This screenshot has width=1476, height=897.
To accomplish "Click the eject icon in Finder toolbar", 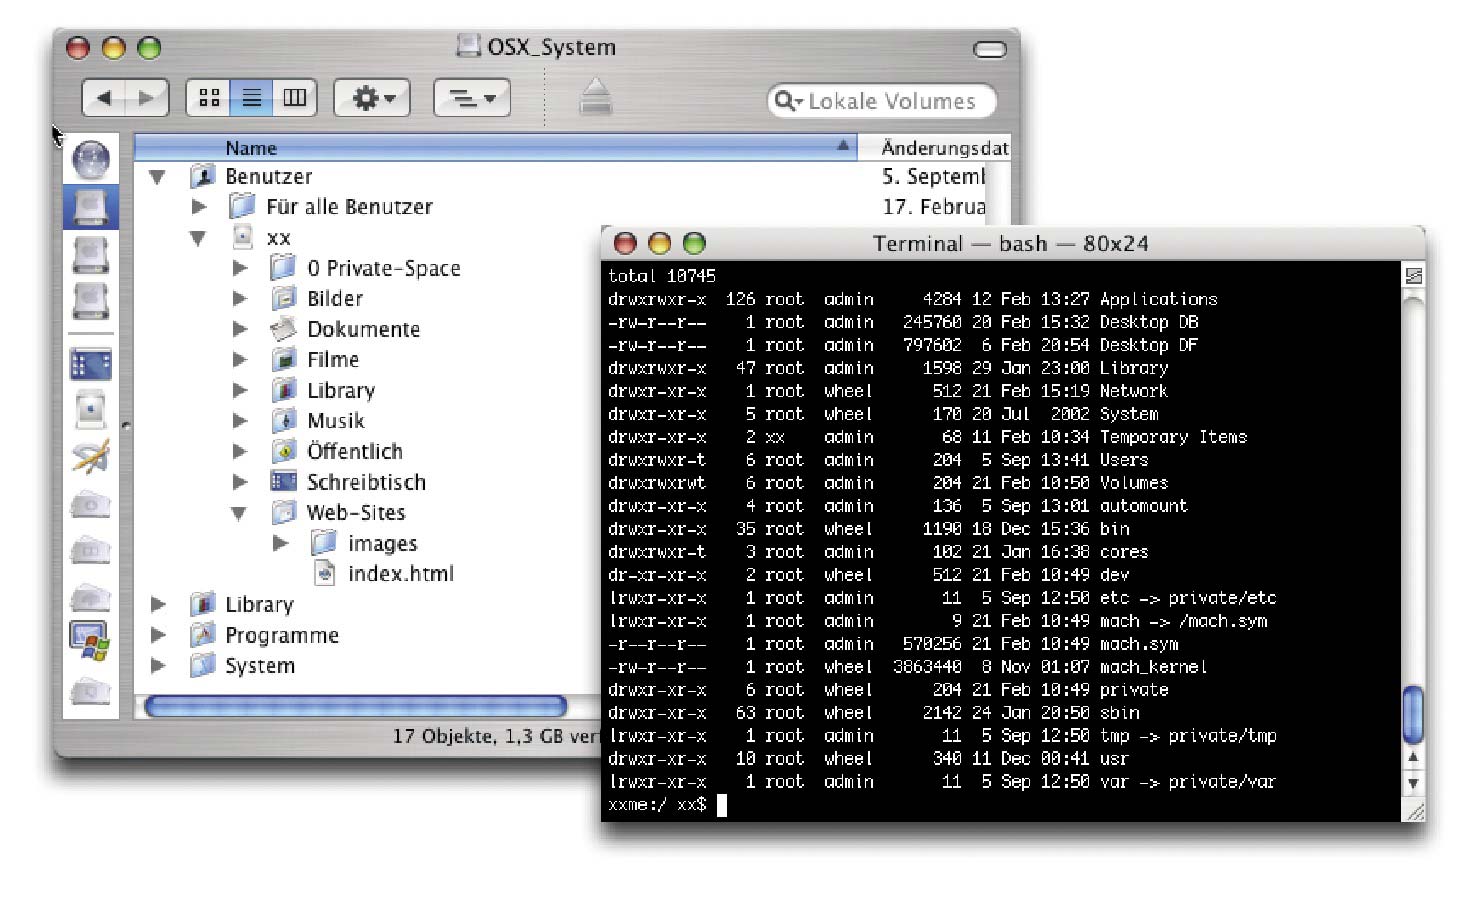I will (595, 97).
